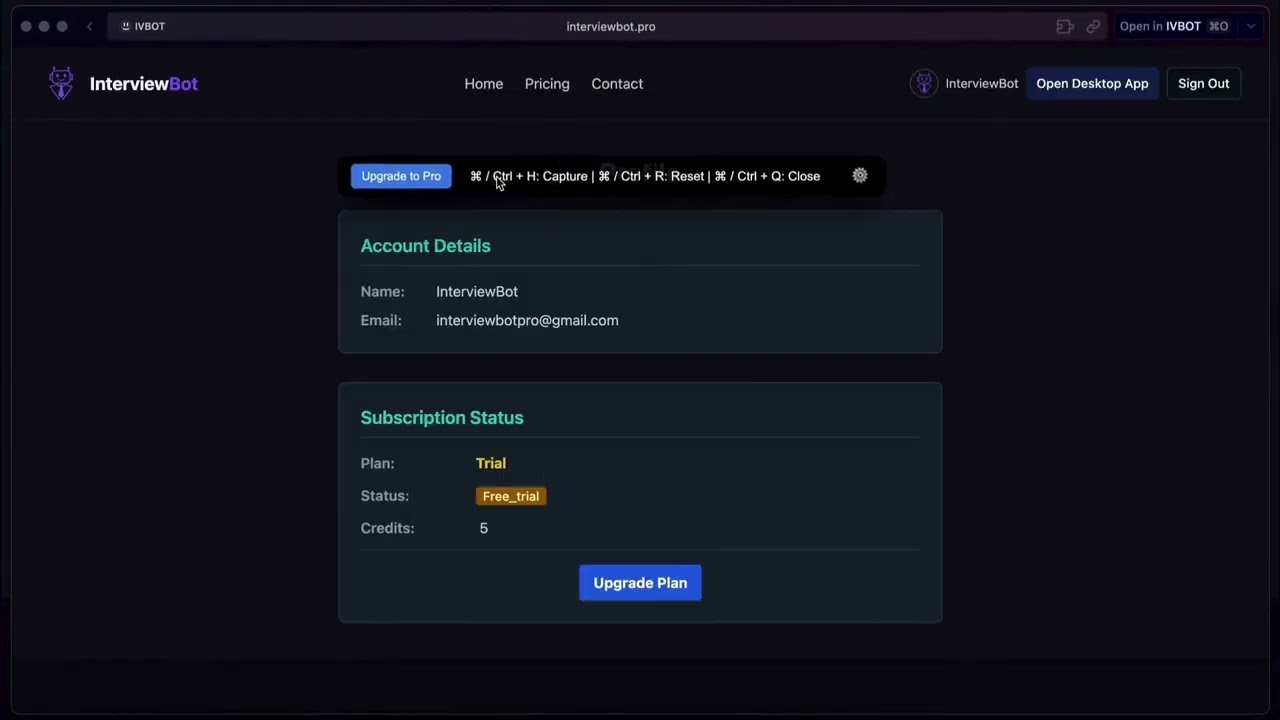The width and height of the screenshot is (1280, 720).
Task: Click the Upgrade Plan button
Action: [640, 583]
